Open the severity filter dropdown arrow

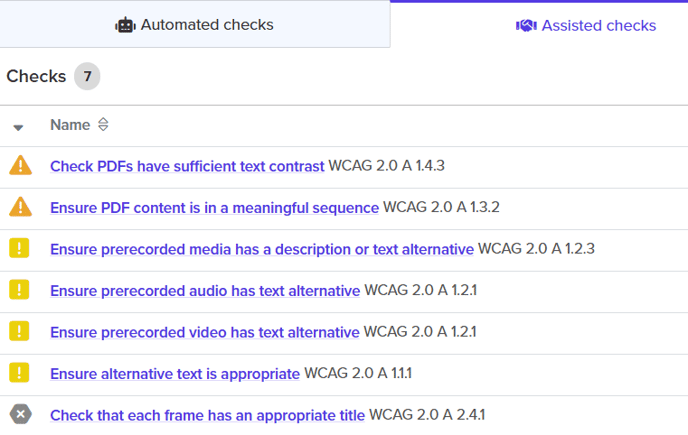coord(18,127)
